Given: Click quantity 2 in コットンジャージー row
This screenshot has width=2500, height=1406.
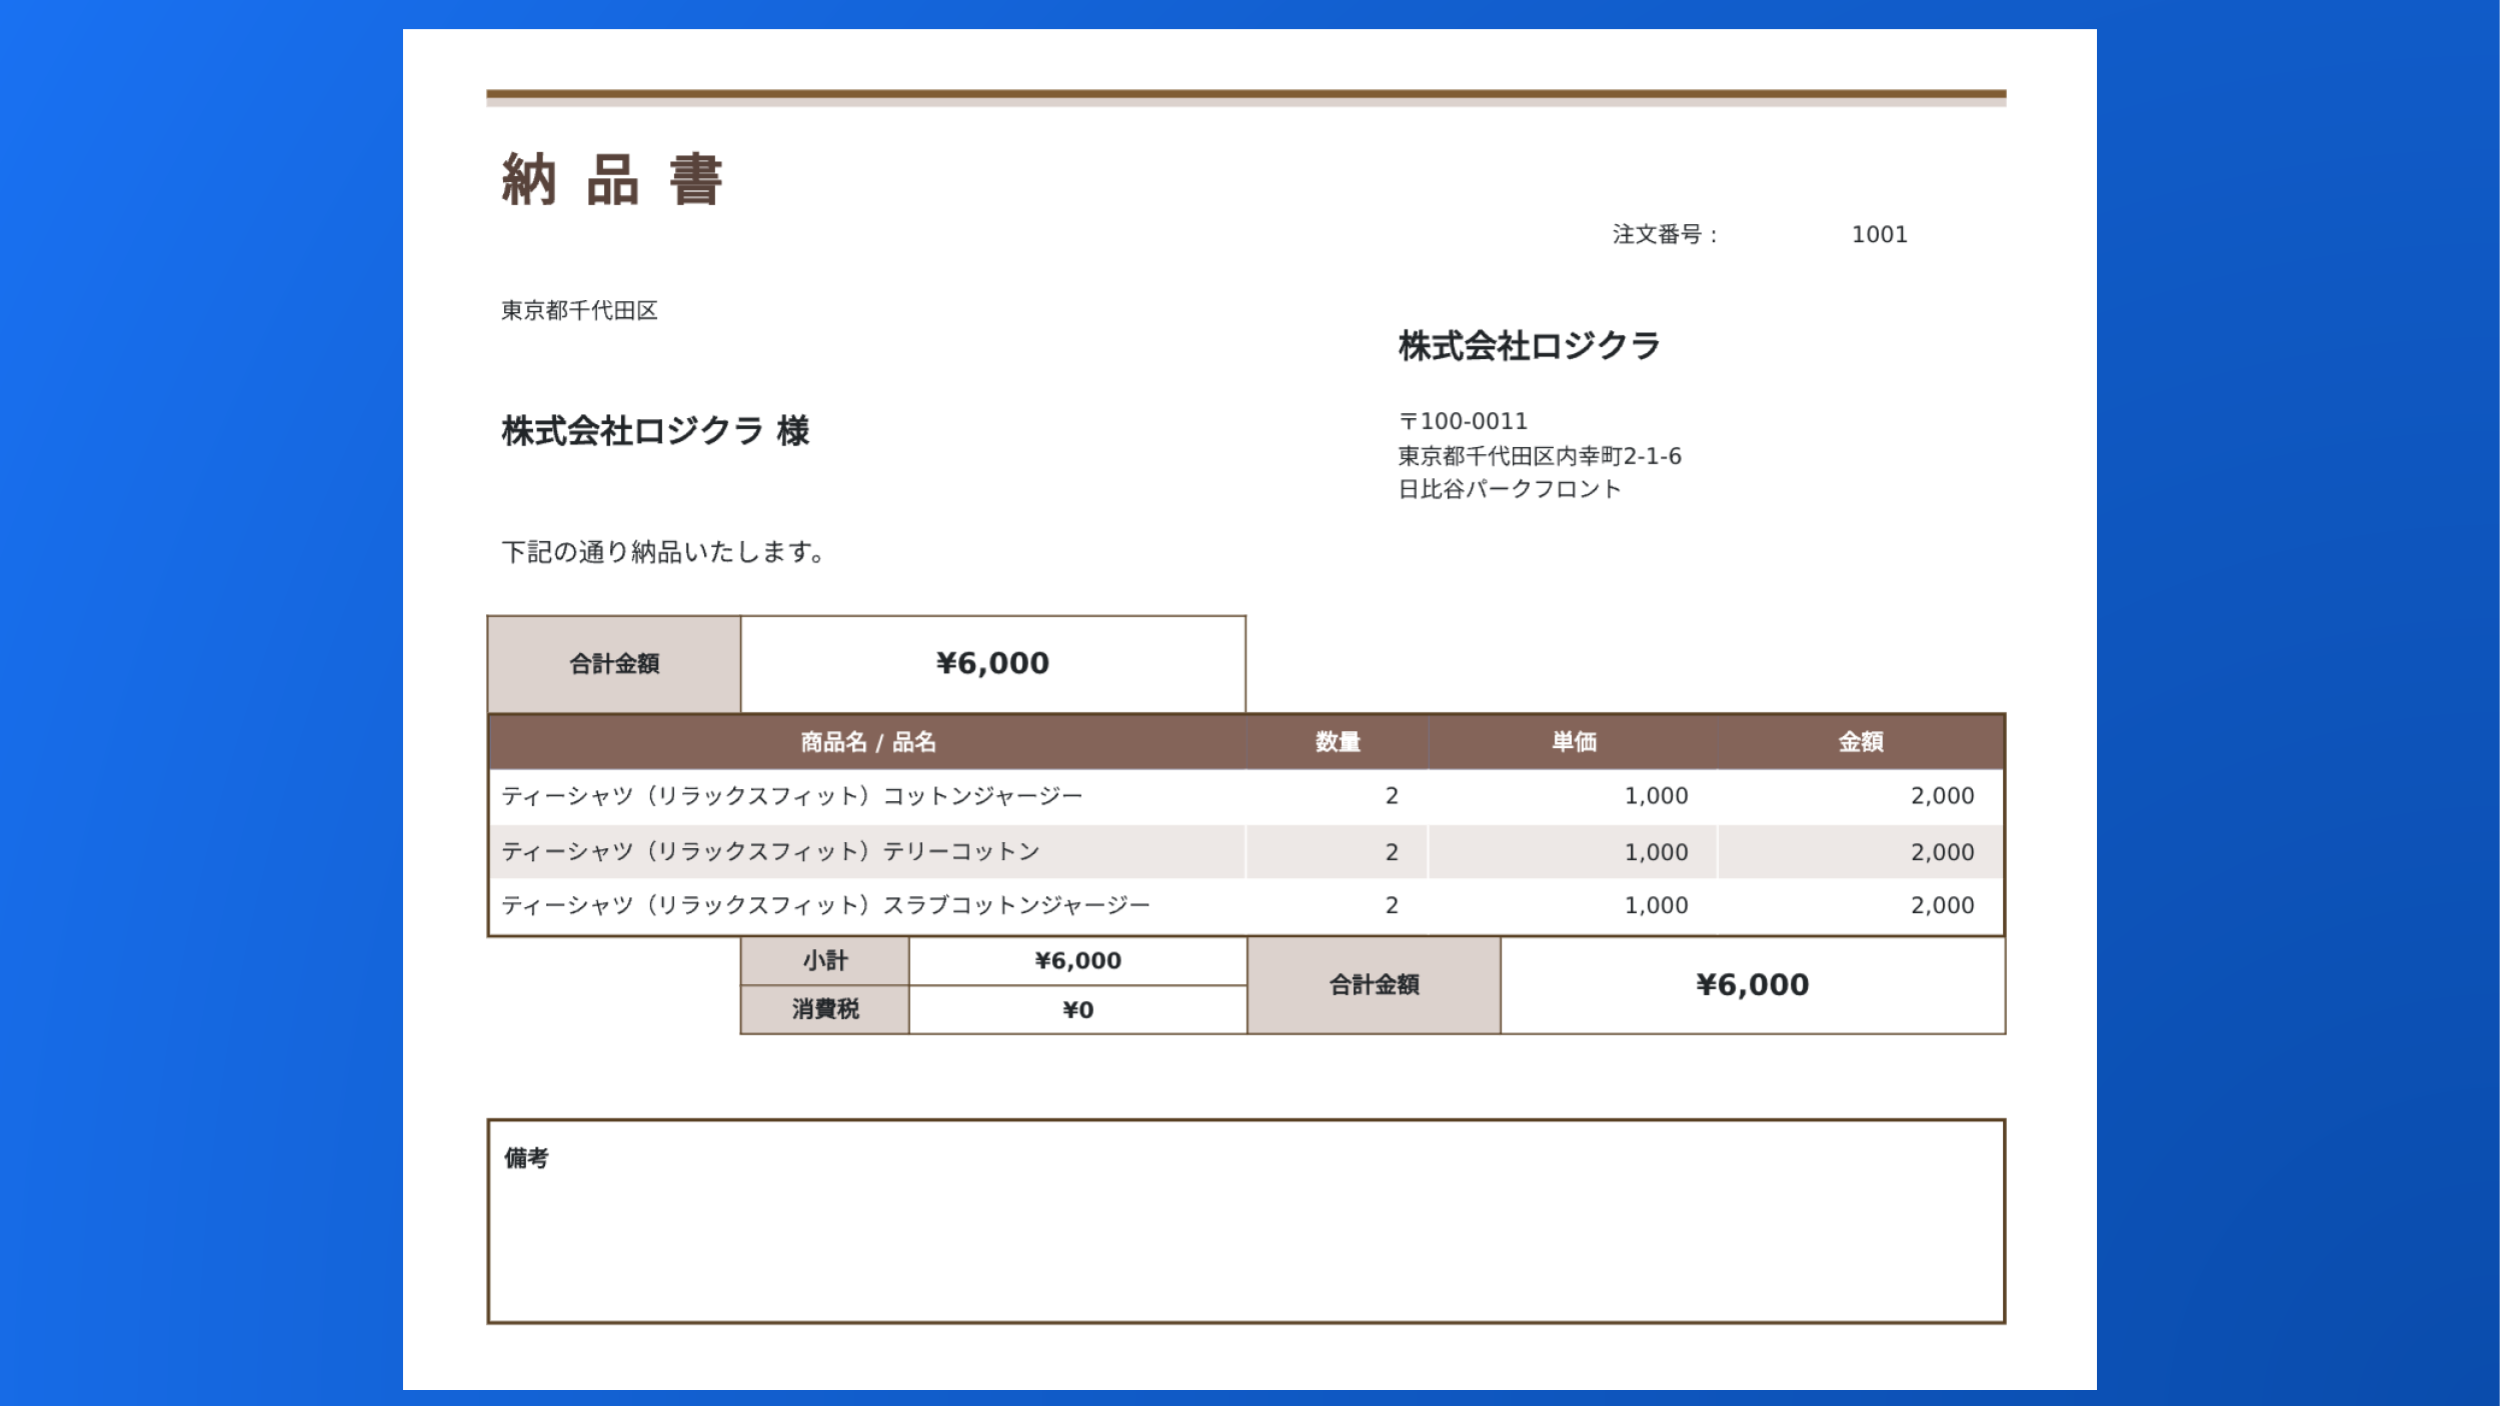Looking at the screenshot, I should 1391,796.
